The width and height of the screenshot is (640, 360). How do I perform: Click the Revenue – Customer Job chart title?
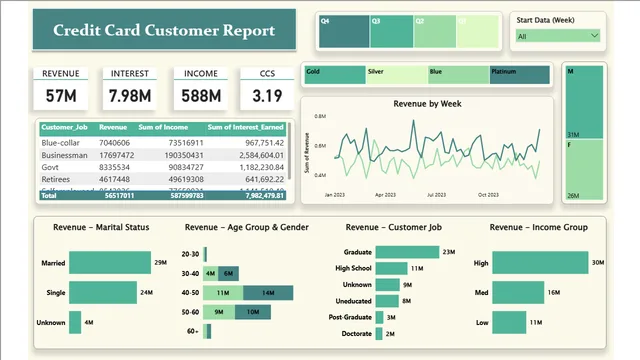point(393,227)
